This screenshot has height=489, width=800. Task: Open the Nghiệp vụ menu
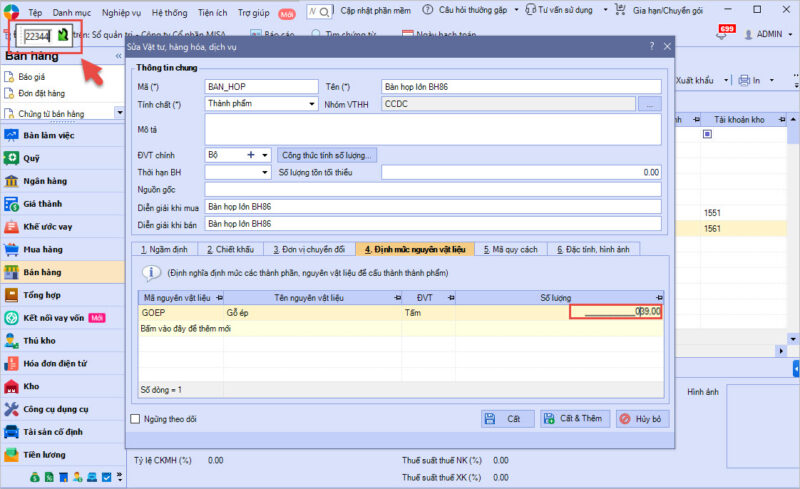click(x=121, y=13)
